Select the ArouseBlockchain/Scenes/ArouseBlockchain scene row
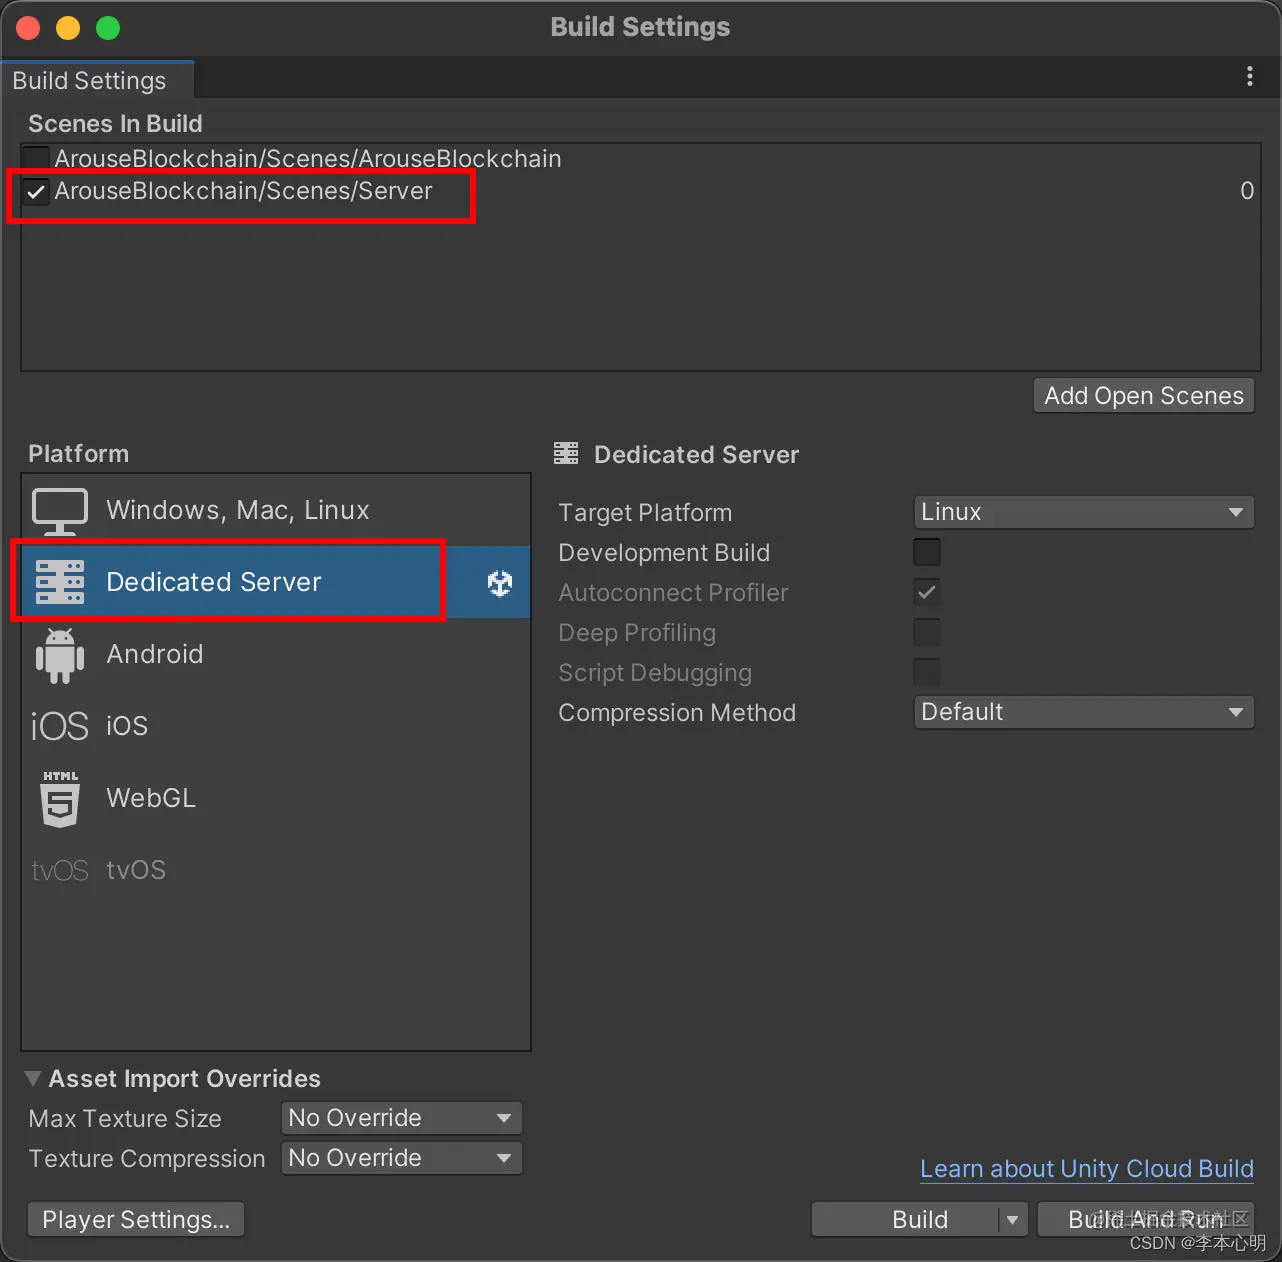The height and width of the screenshot is (1262, 1282). pos(640,159)
